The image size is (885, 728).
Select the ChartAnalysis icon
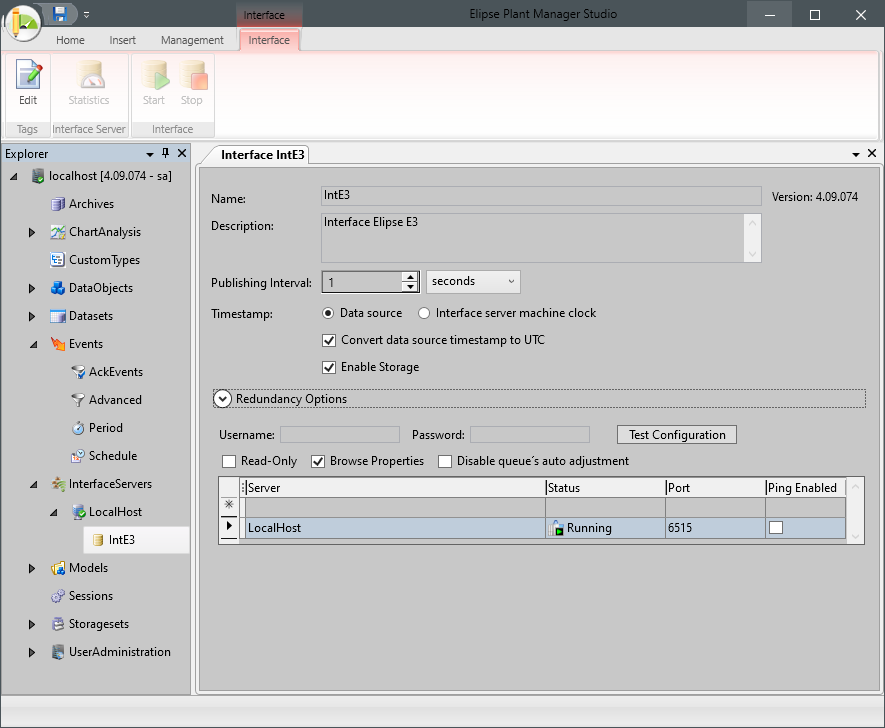(x=58, y=232)
